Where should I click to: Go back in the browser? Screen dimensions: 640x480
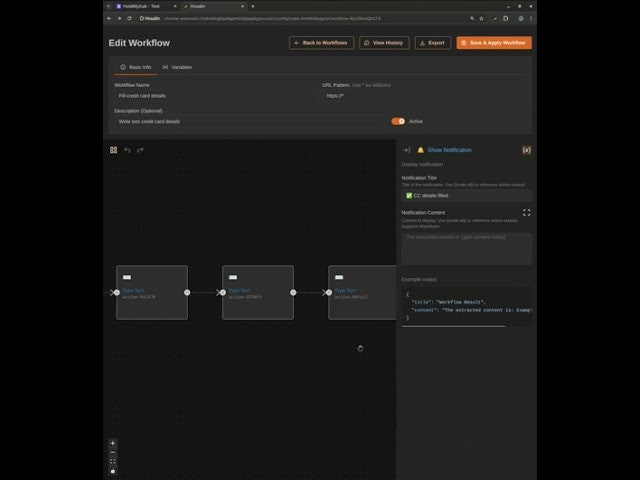109,18
